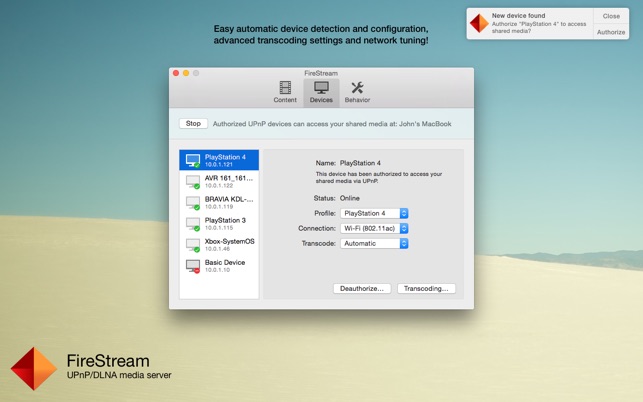Click the Xbox-SystemOS device icon
The height and width of the screenshot is (402, 643).
193,245
